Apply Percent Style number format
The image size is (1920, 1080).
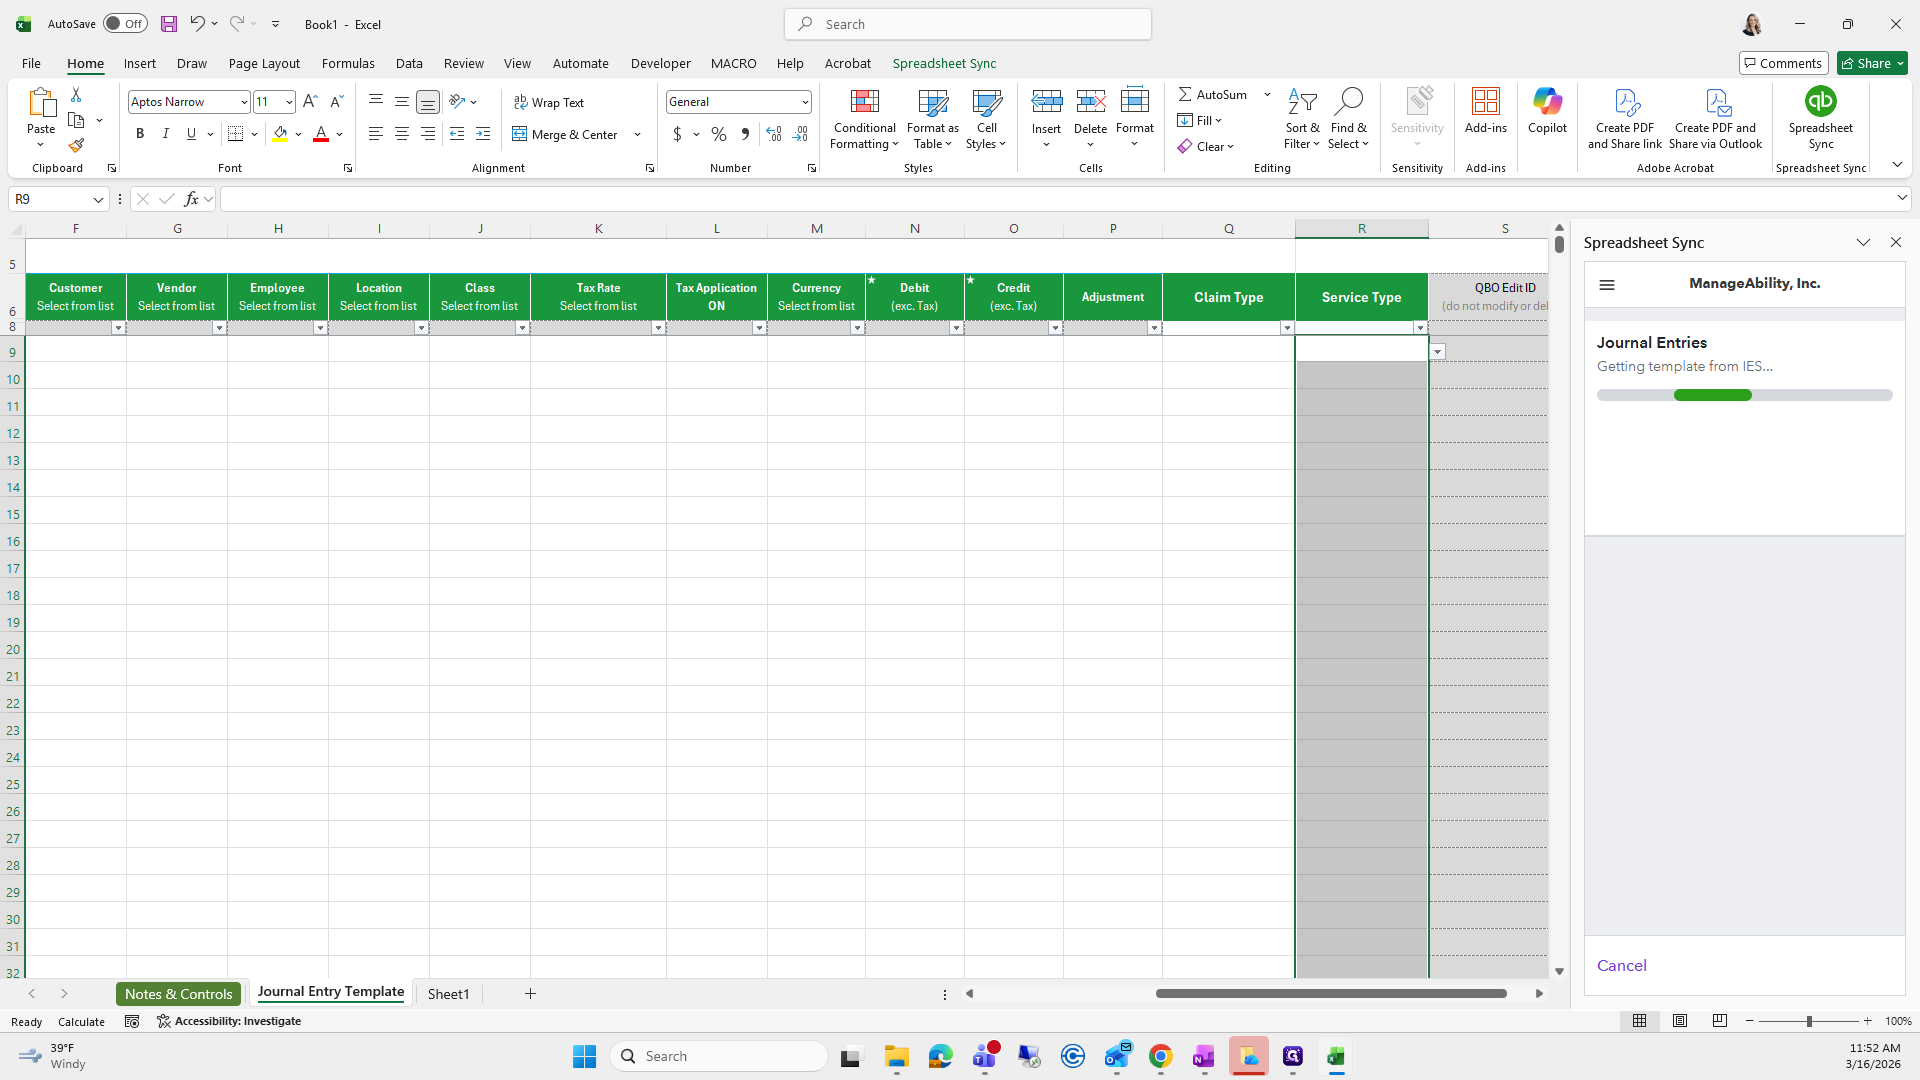719,134
